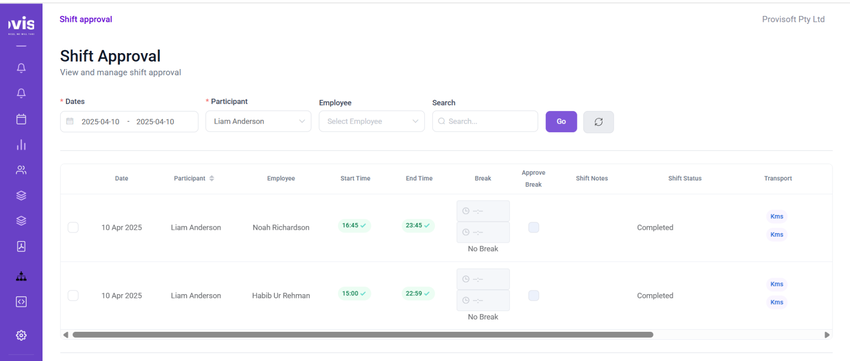Viewport: 850px width, 361px height.
Task: Enable Approve Break for Noah Richardson's shift
Action: pyautogui.click(x=533, y=228)
